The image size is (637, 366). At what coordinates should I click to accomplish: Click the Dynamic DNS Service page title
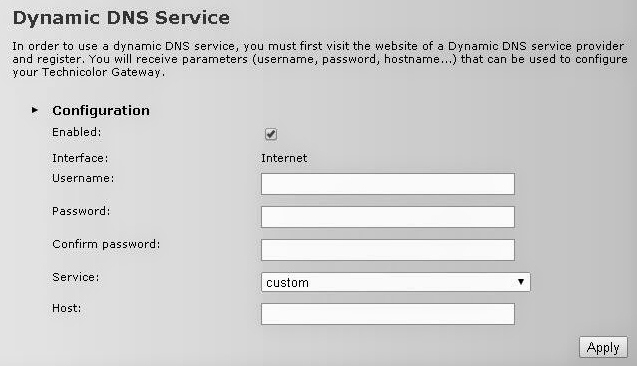click(121, 18)
